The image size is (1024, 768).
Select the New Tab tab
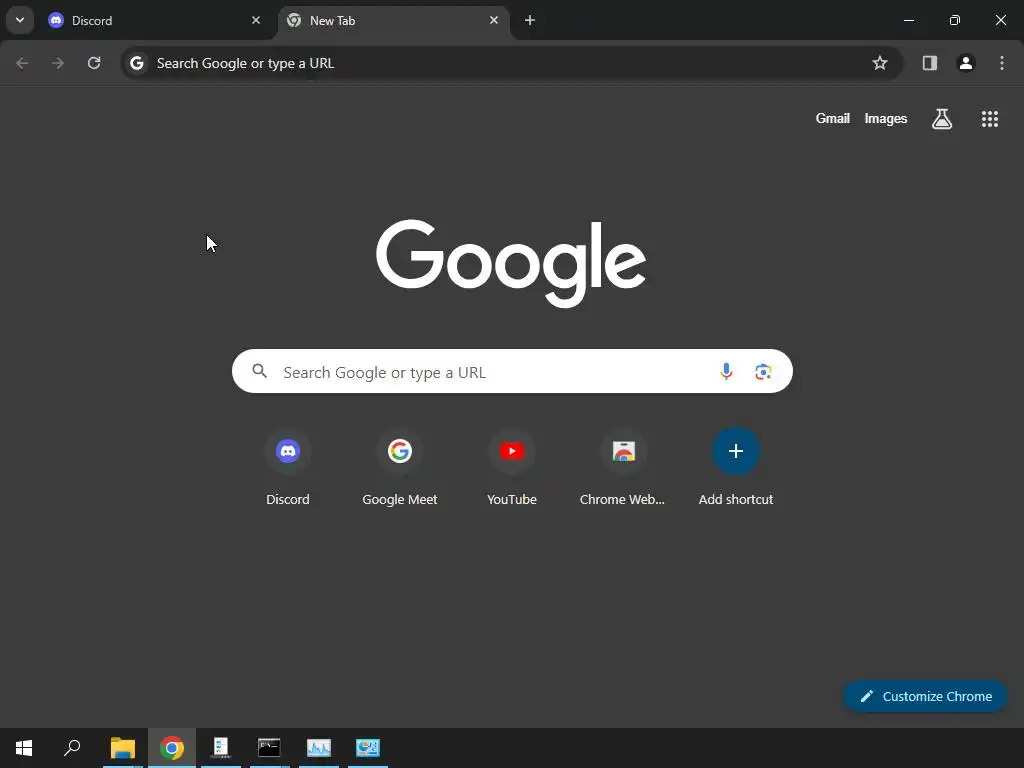click(392, 20)
